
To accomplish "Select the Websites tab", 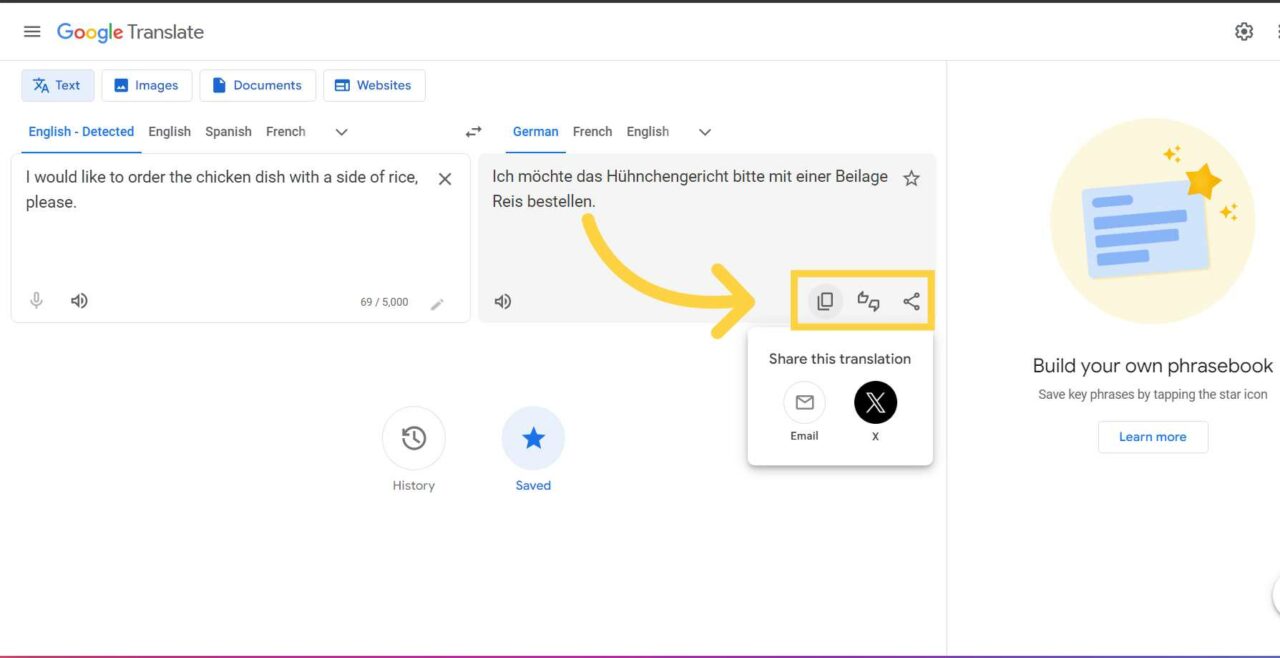I will (374, 85).
